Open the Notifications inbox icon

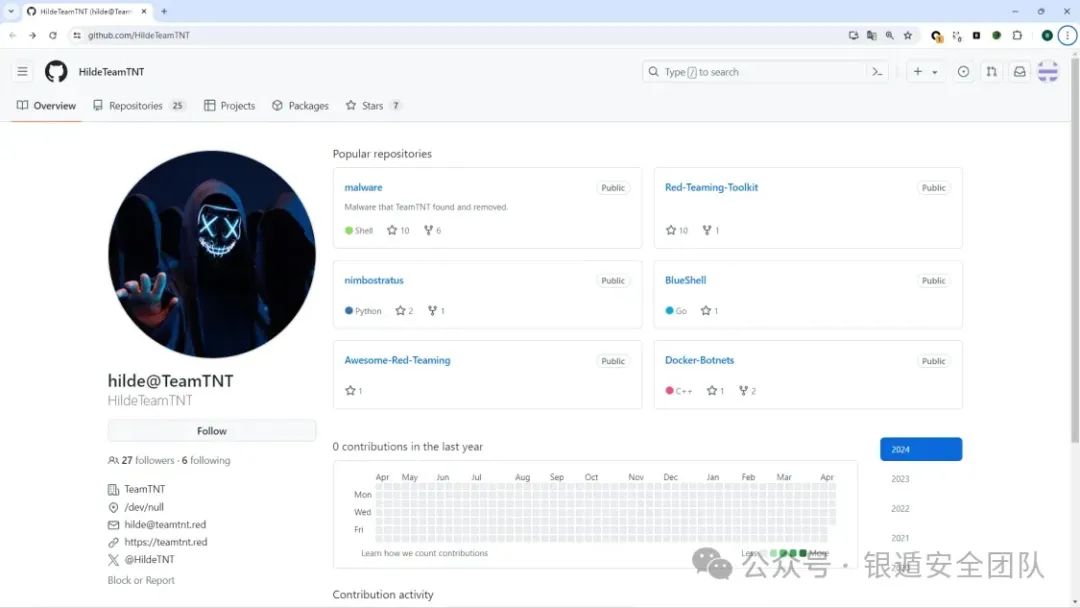[1019, 72]
